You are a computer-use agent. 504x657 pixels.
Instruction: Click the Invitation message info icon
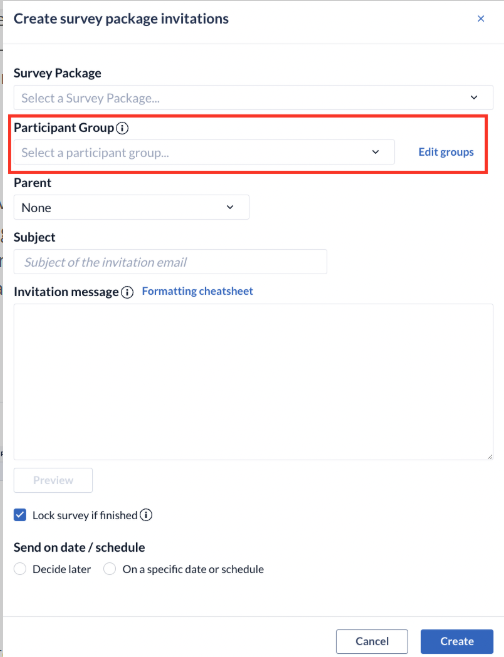(127, 292)
